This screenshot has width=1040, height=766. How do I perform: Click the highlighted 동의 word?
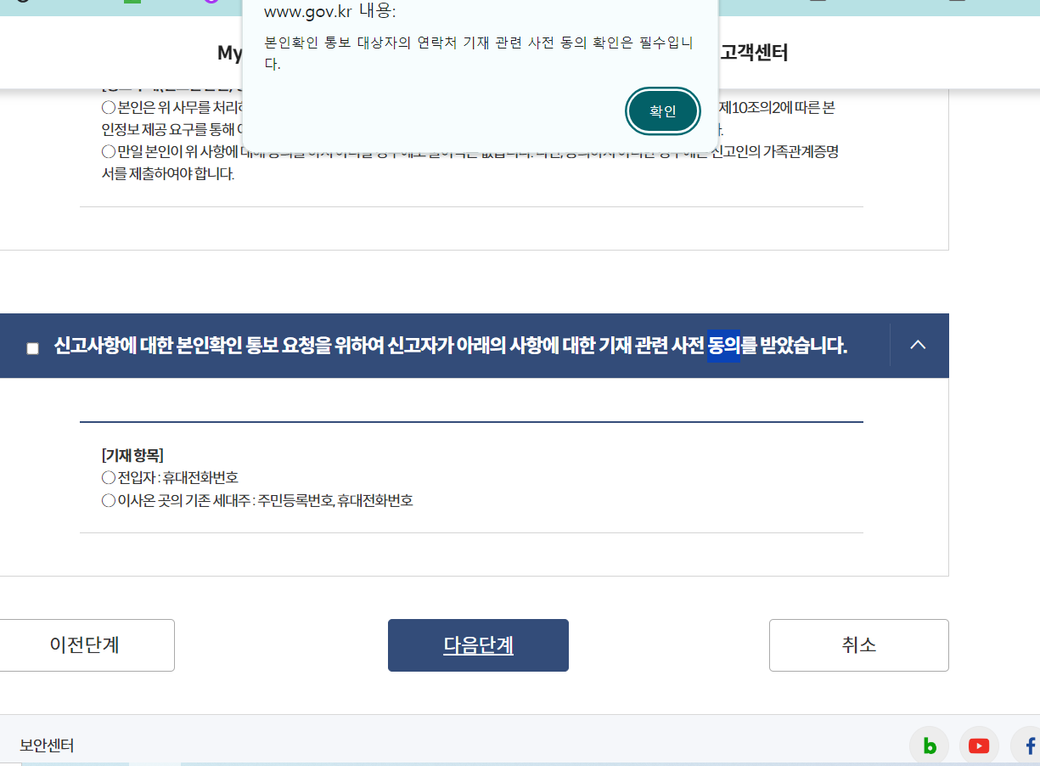click(x=723, y=346)
